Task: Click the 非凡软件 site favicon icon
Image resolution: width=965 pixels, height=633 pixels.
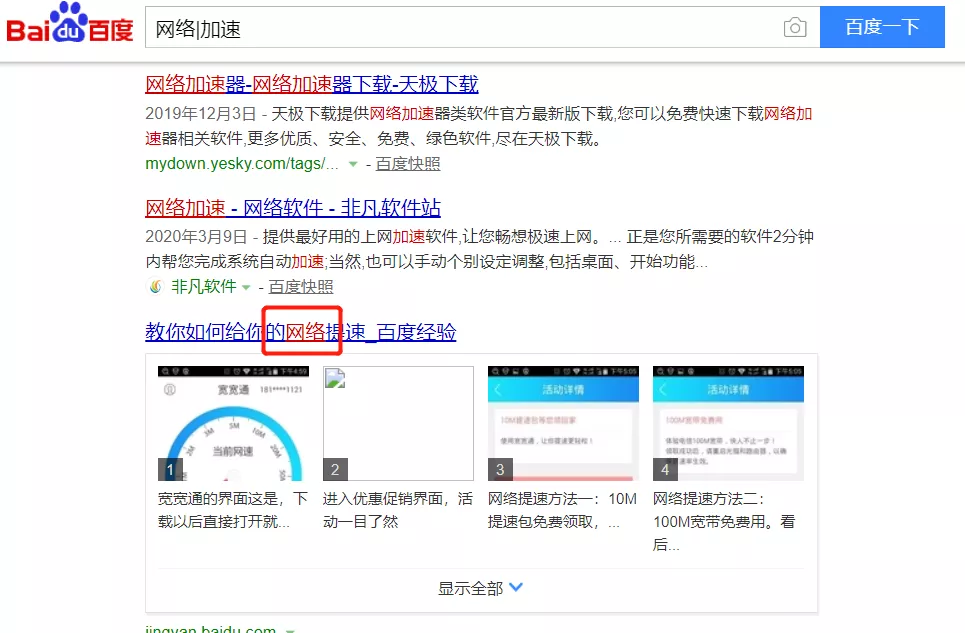Action: tap(155, 287)
